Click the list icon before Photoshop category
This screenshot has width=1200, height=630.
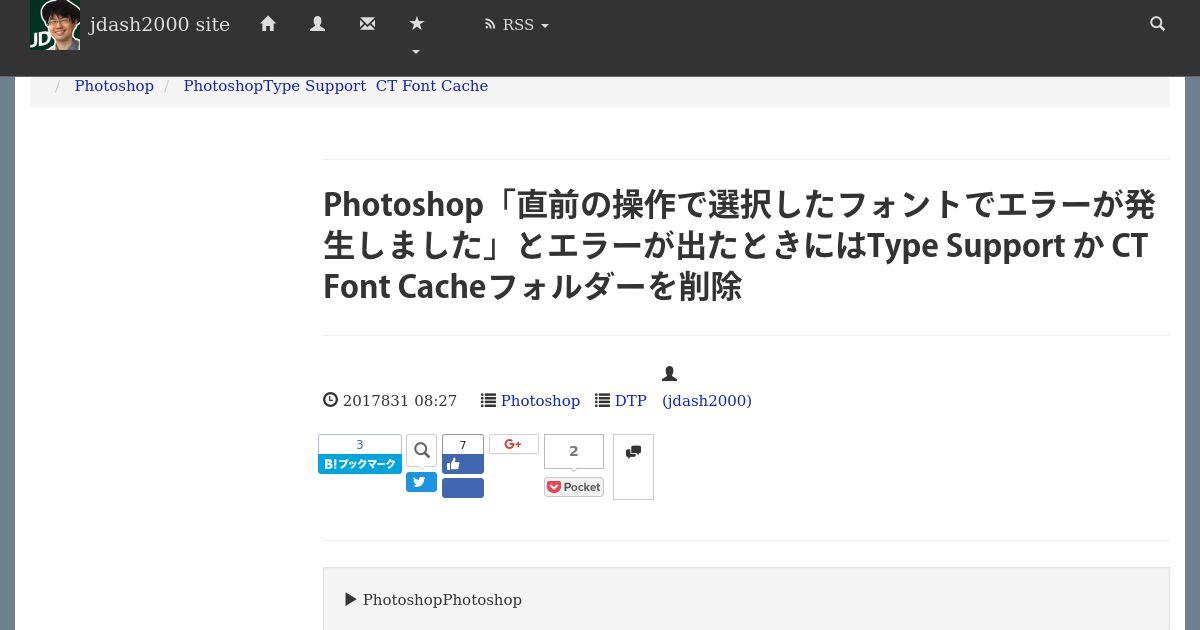pyautogui.click(x=488, y=400)
